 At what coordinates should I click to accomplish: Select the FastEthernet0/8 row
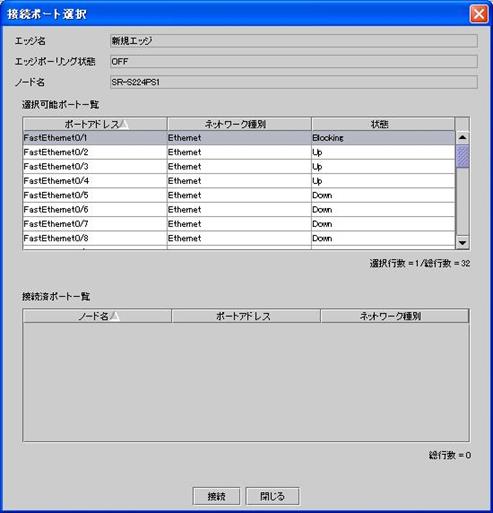pyautogui.click(x=239, y=238)
